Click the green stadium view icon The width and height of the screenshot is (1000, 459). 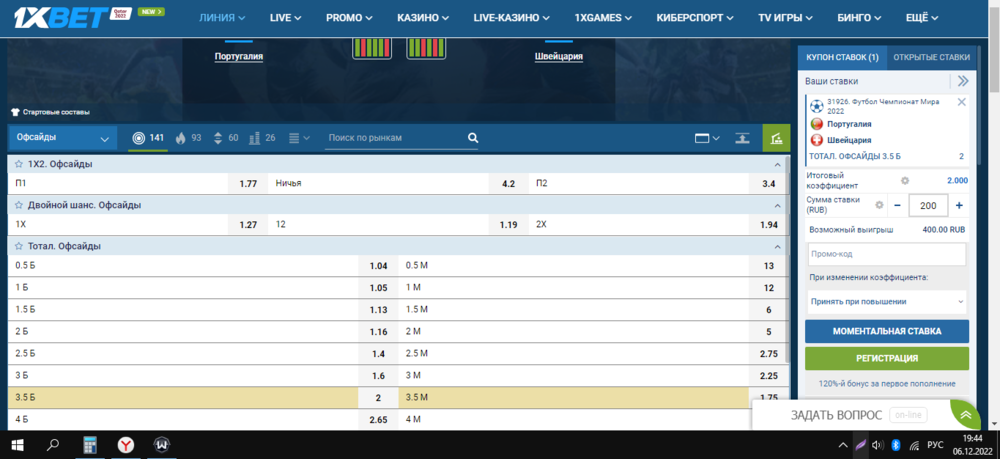[776, 138]
